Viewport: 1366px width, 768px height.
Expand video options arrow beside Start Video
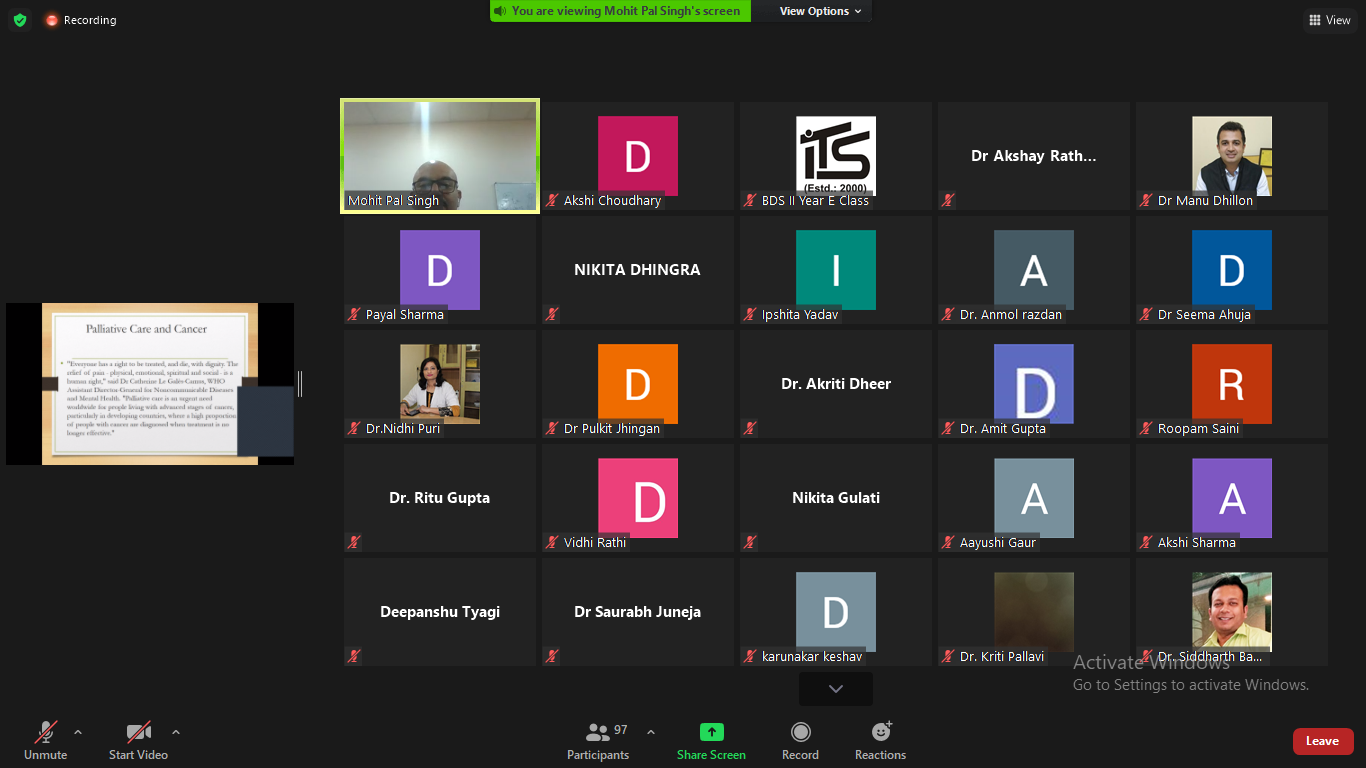click(x=176, y=732)
